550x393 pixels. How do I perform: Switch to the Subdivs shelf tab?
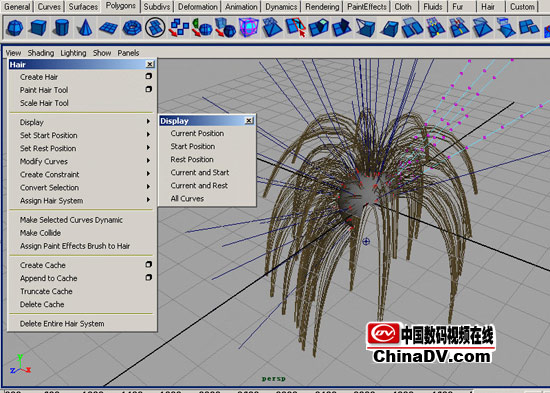[x=157, y=7]
